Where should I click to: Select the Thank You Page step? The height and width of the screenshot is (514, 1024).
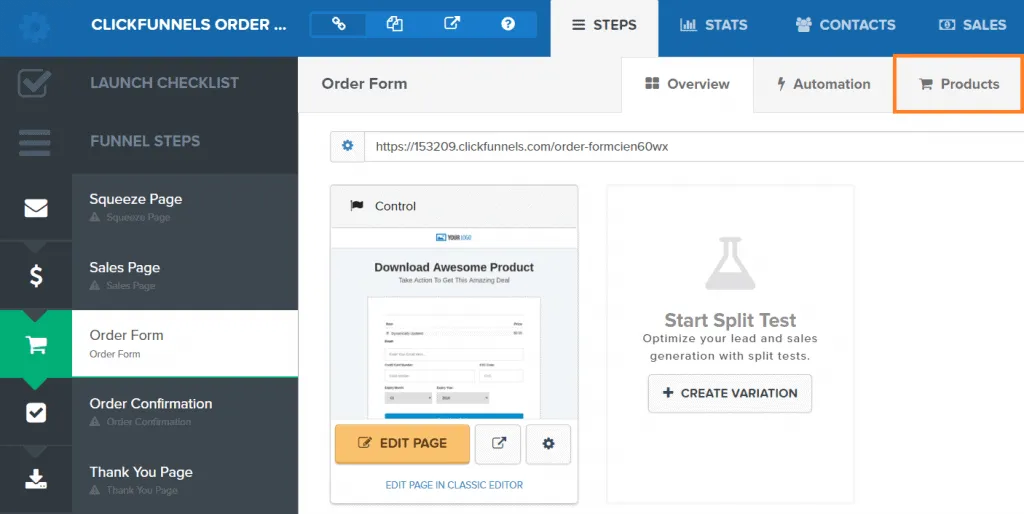tap(185, 480)
